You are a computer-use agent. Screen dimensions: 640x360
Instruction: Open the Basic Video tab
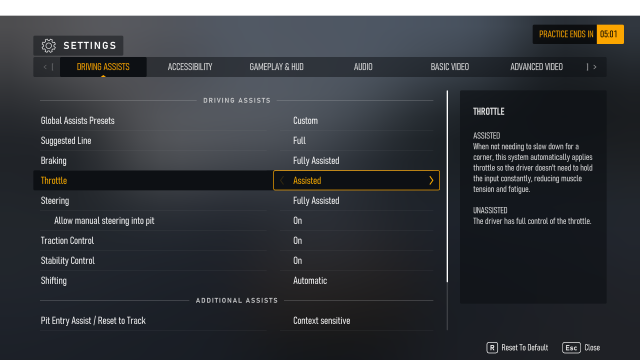click(x=449, y=67)
